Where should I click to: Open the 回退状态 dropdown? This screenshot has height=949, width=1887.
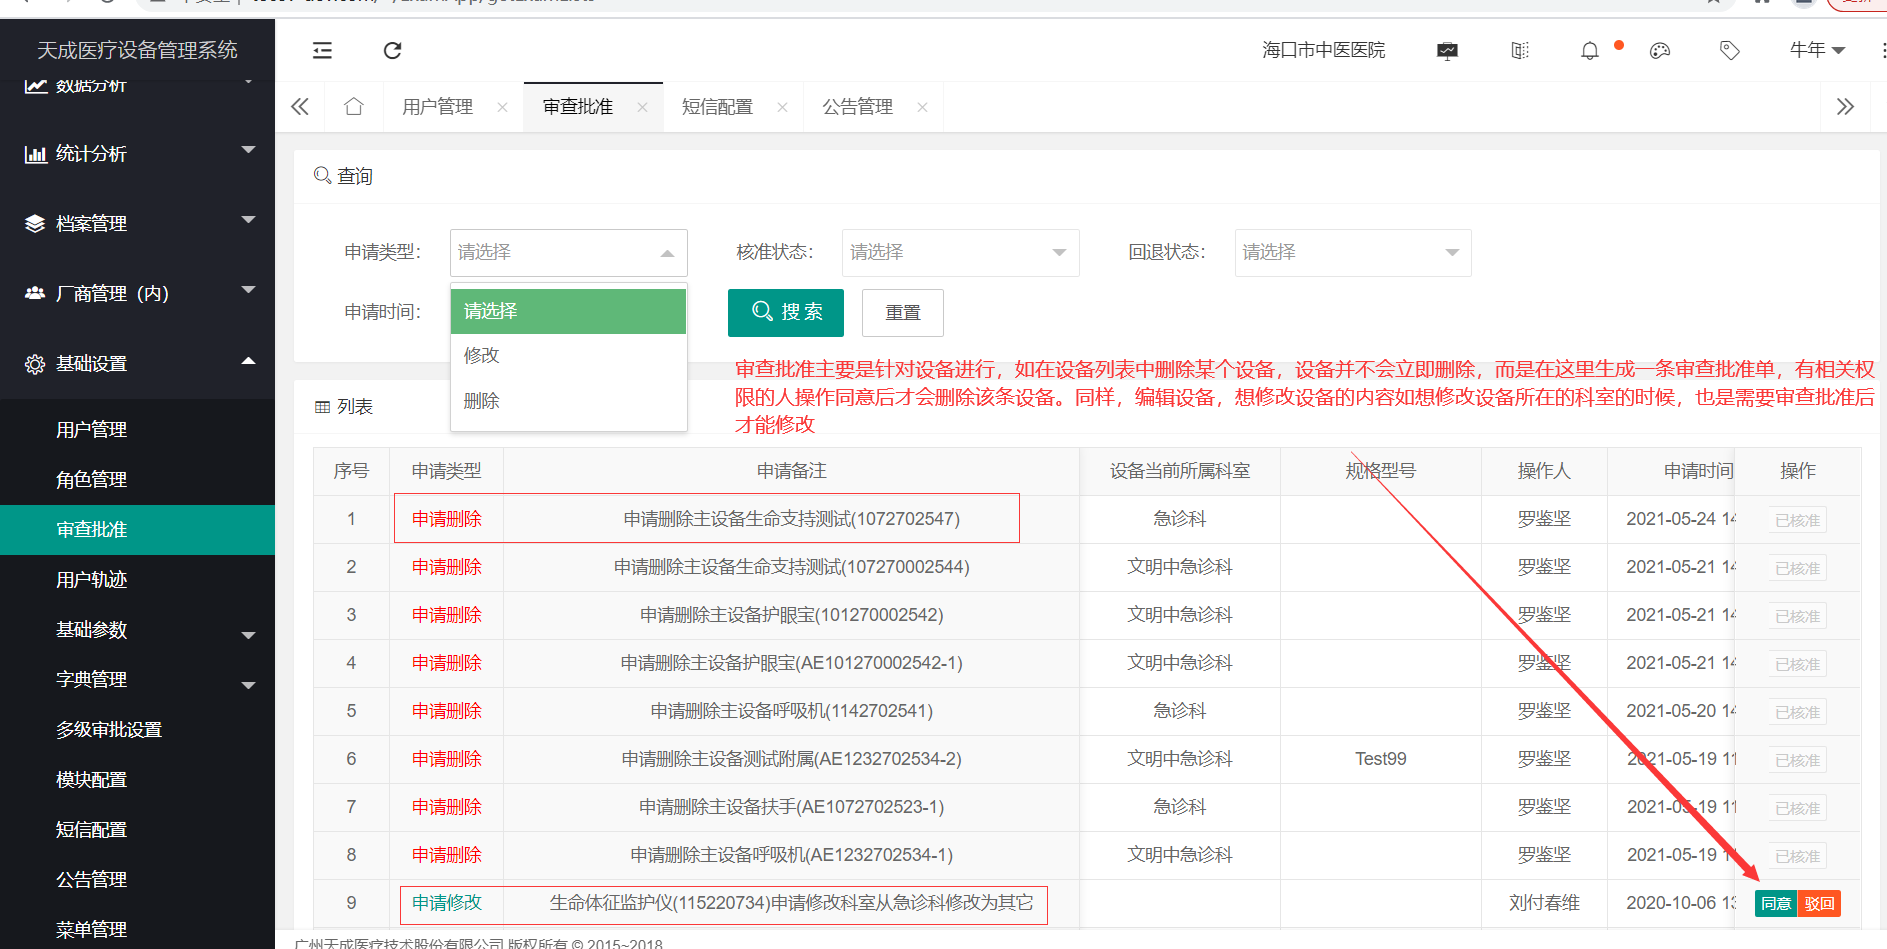[1353, 253]
